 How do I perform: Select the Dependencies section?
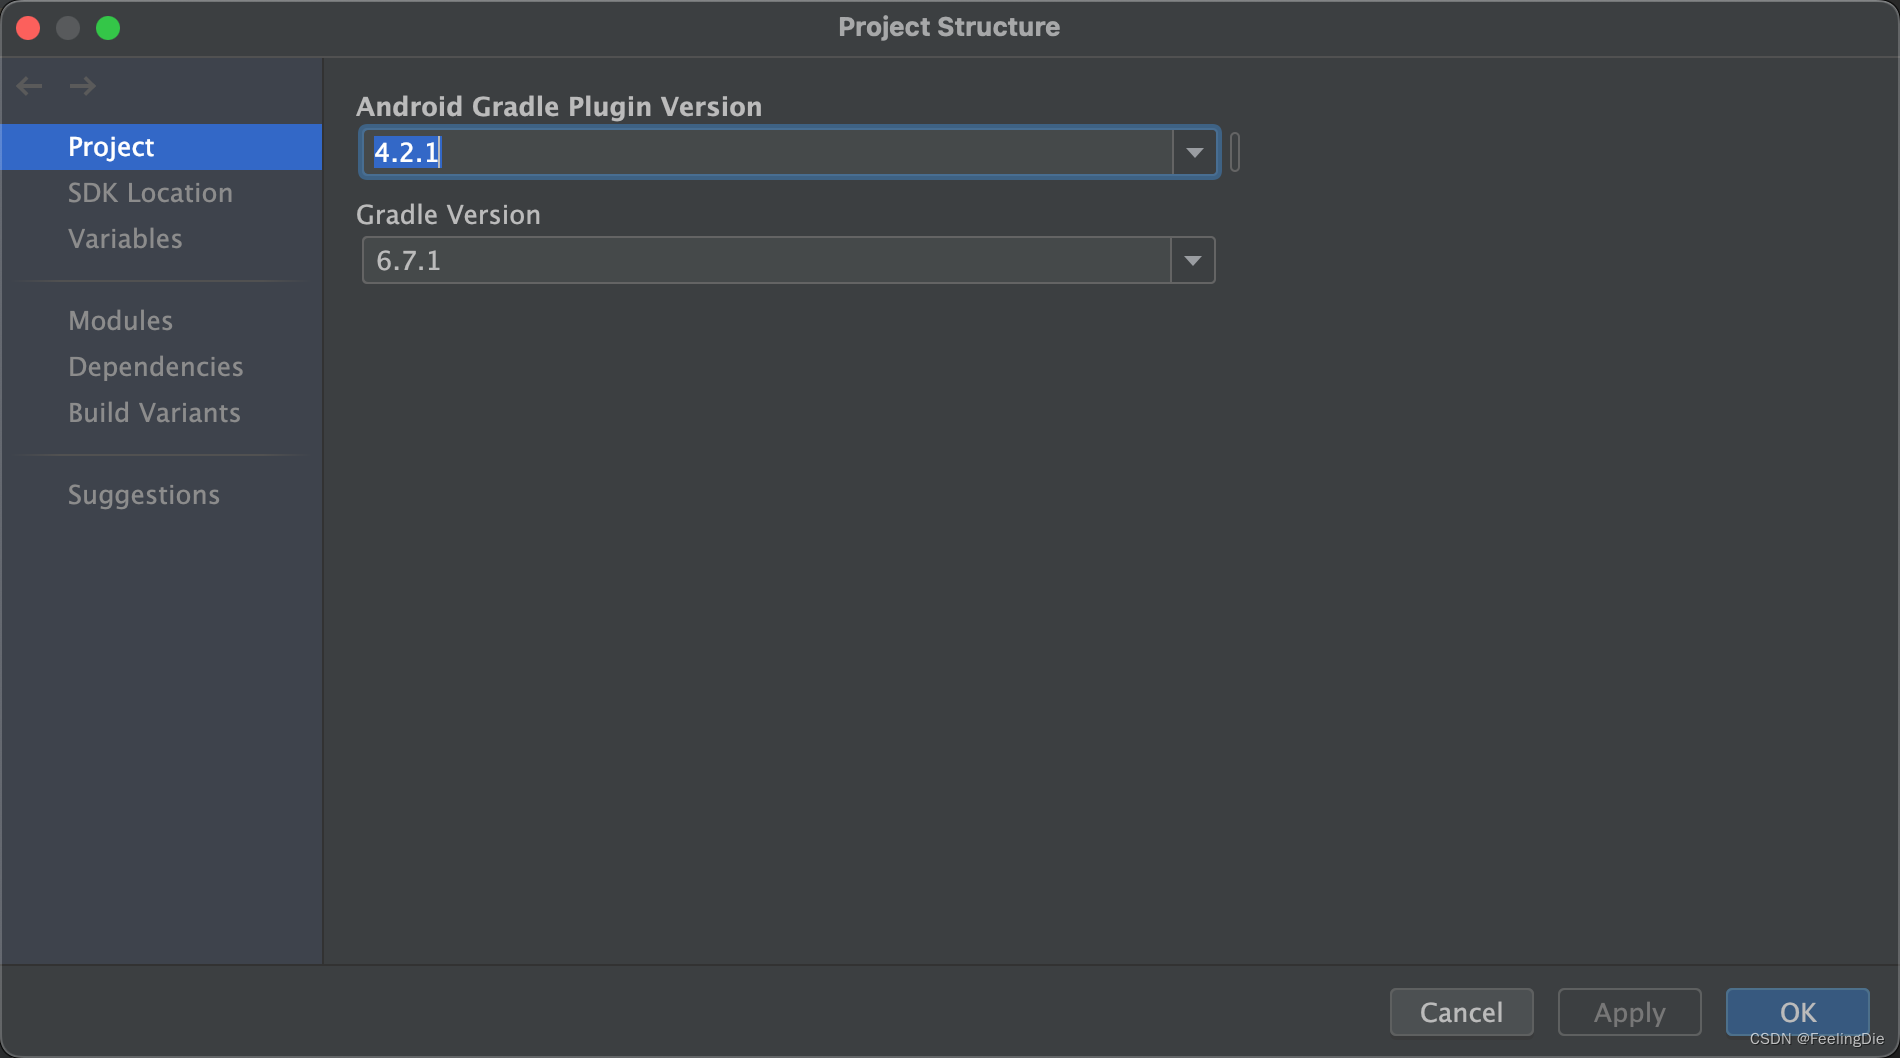click(x=155, y=366)
